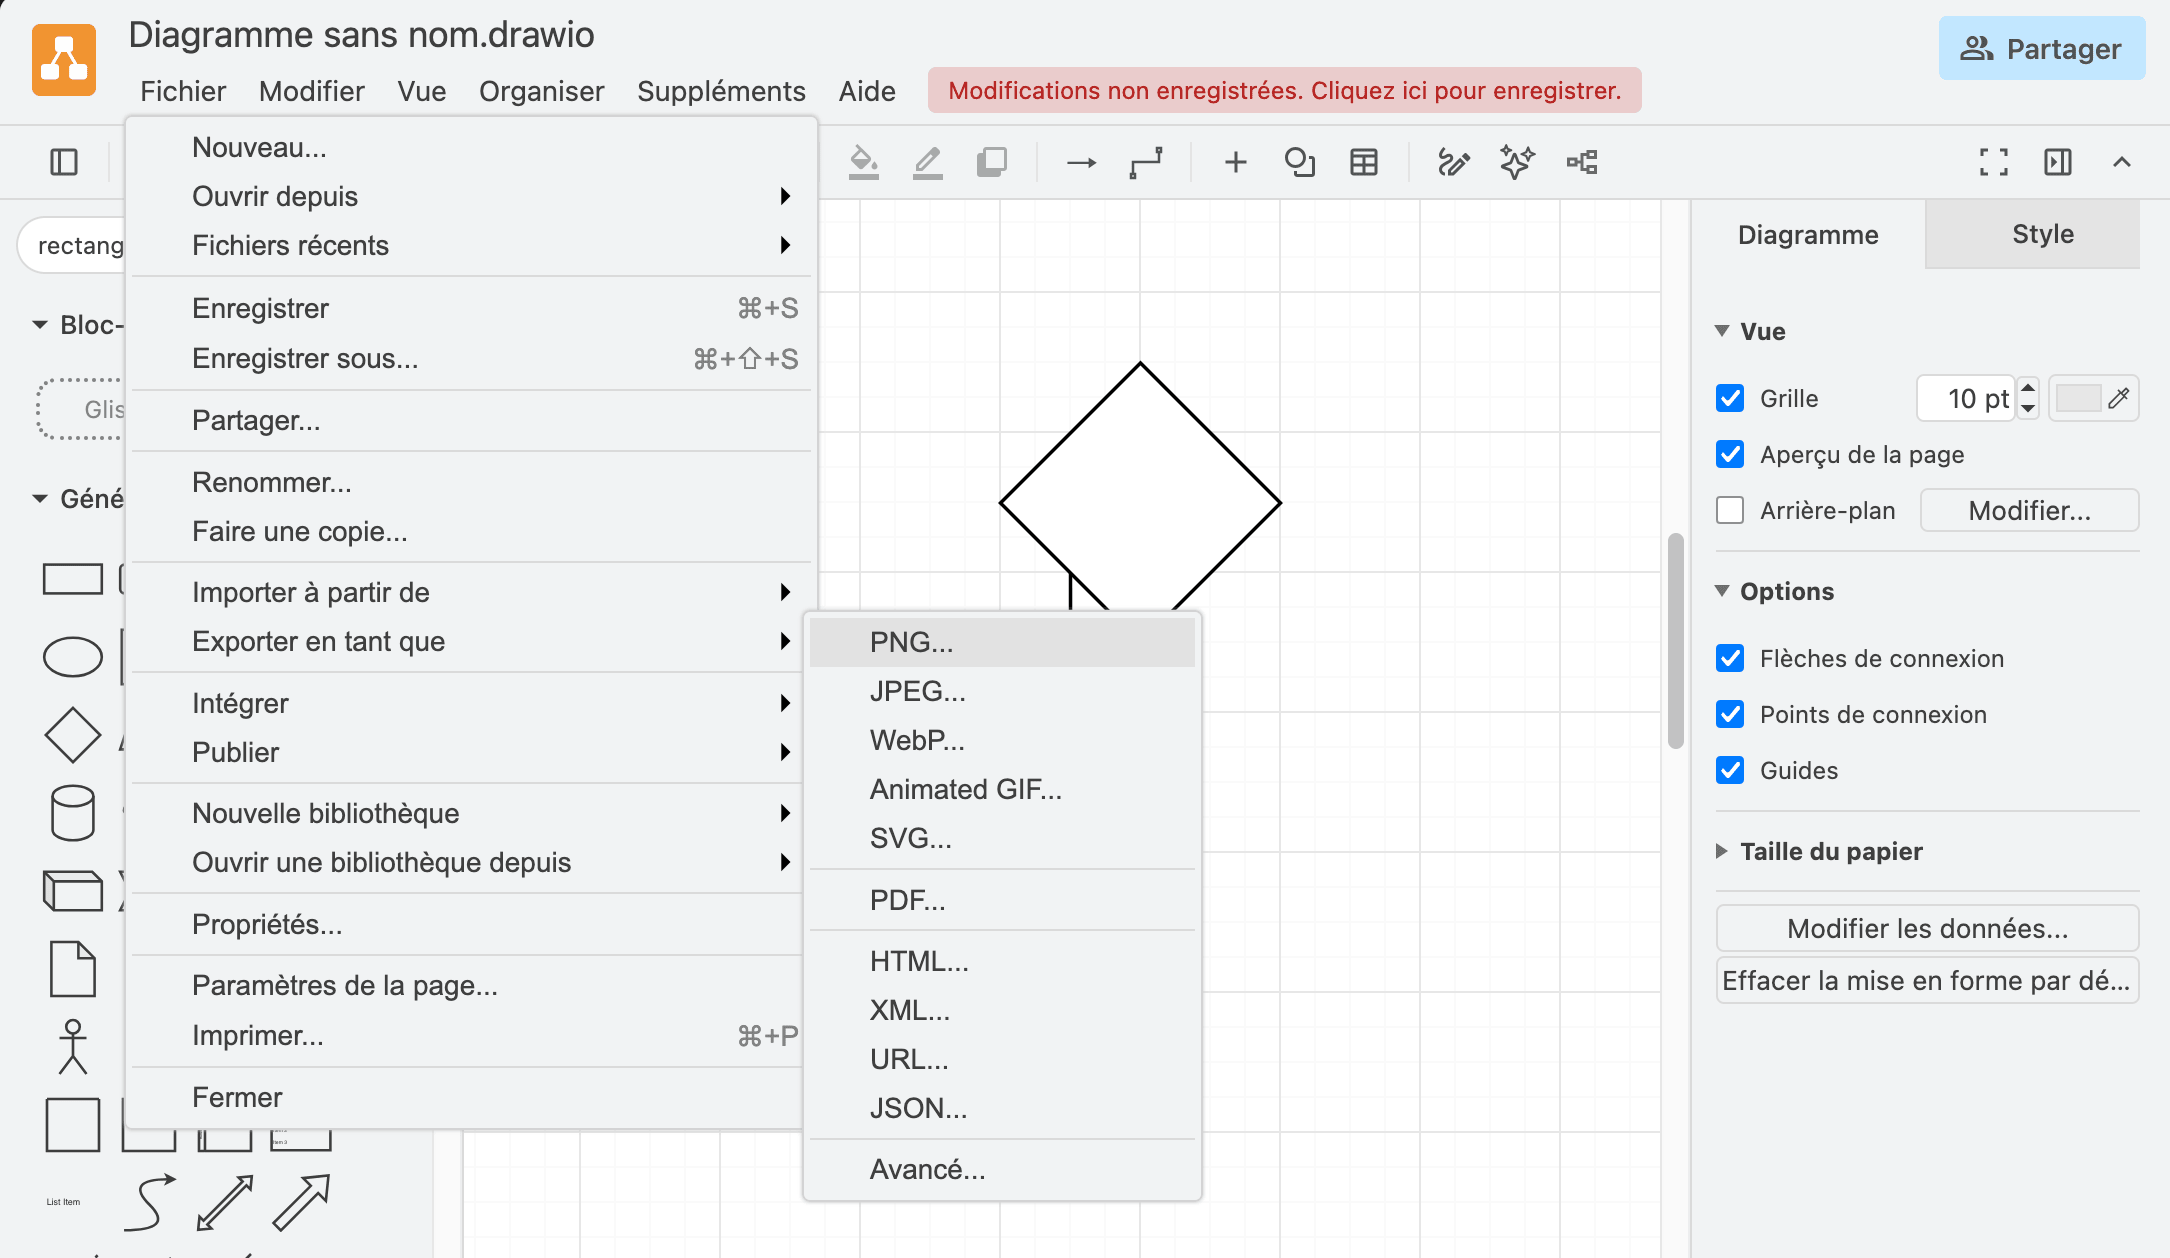The image size is (2170, 1258).
Task: Enable the Arrière-plan checkbox
Action: (x=1730, y=510)
